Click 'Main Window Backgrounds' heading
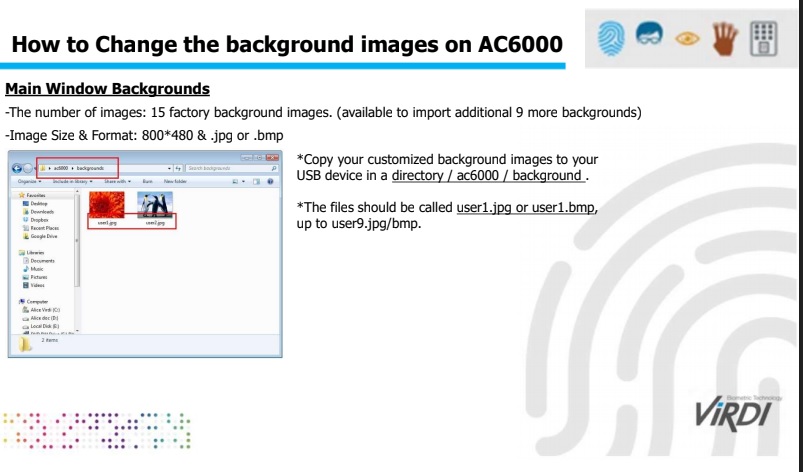Image resolution: width=803 pixels, height=472 pixels. [108, 89]
